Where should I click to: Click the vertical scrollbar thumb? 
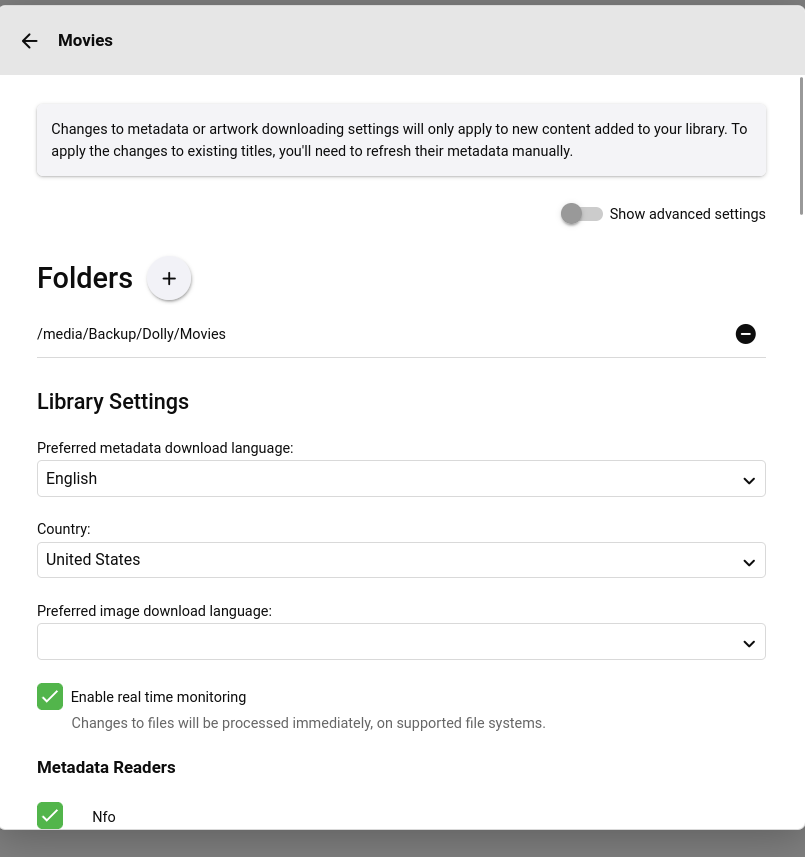[x=802, y=145]
